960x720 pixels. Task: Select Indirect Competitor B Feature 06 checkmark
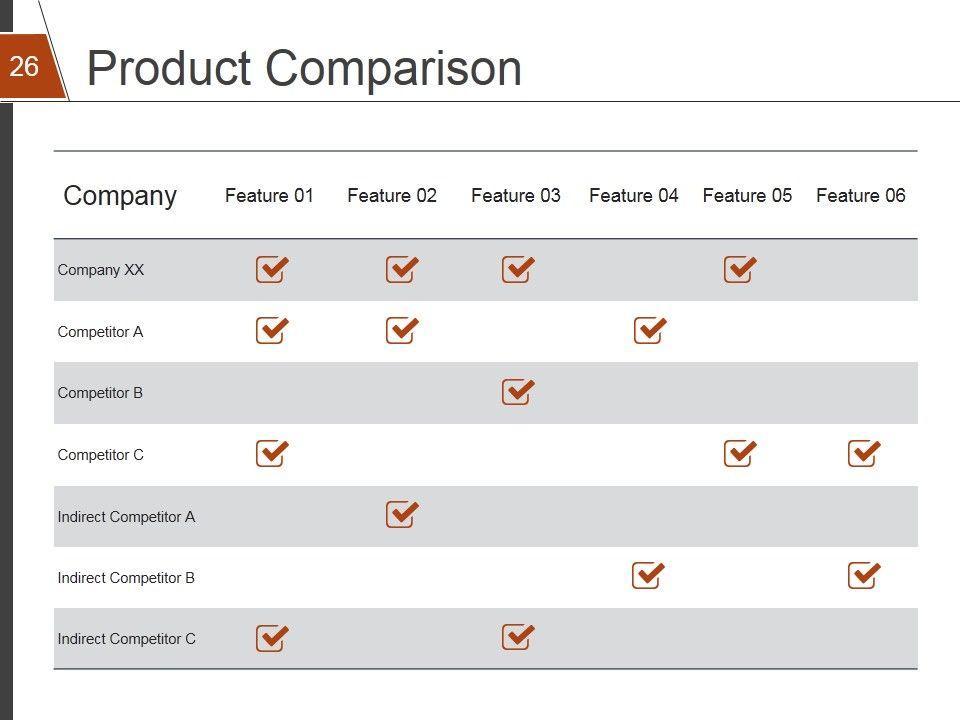click(x=863, y=576)
